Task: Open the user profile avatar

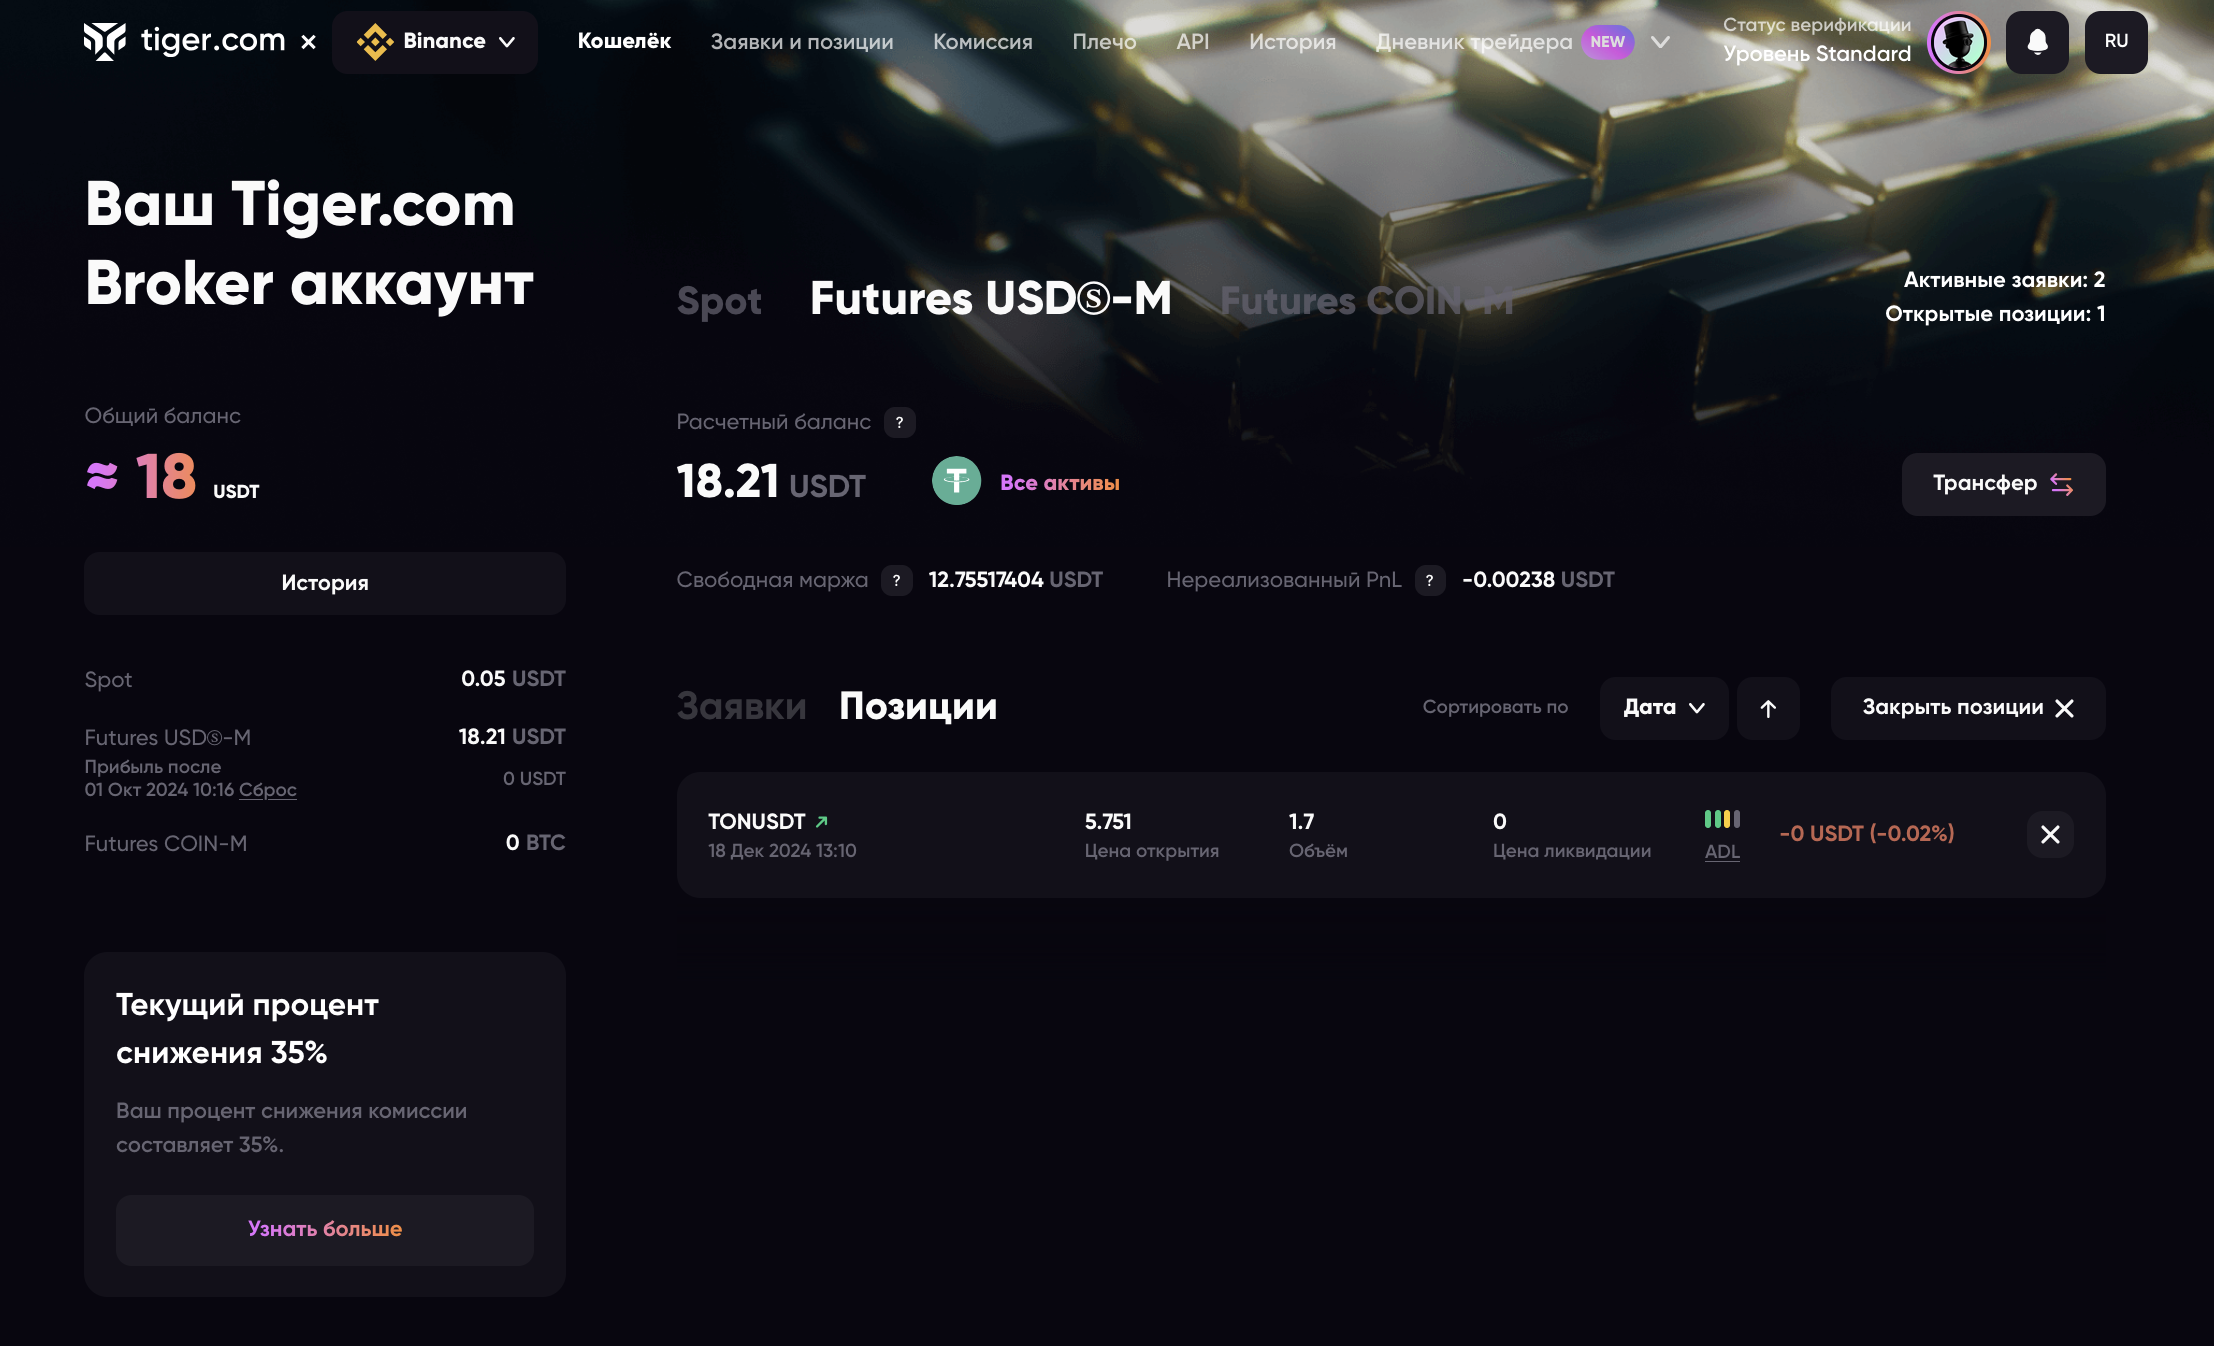Action: (x=1958, y=42)
